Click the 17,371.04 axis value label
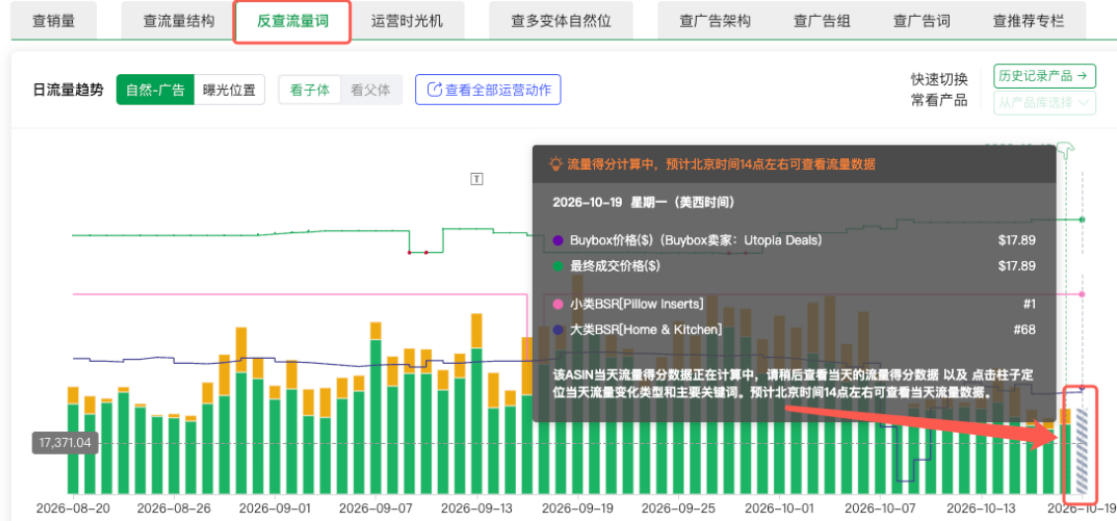The height and width of the screenshot is (521, 1117). click(x=63, y=443)
